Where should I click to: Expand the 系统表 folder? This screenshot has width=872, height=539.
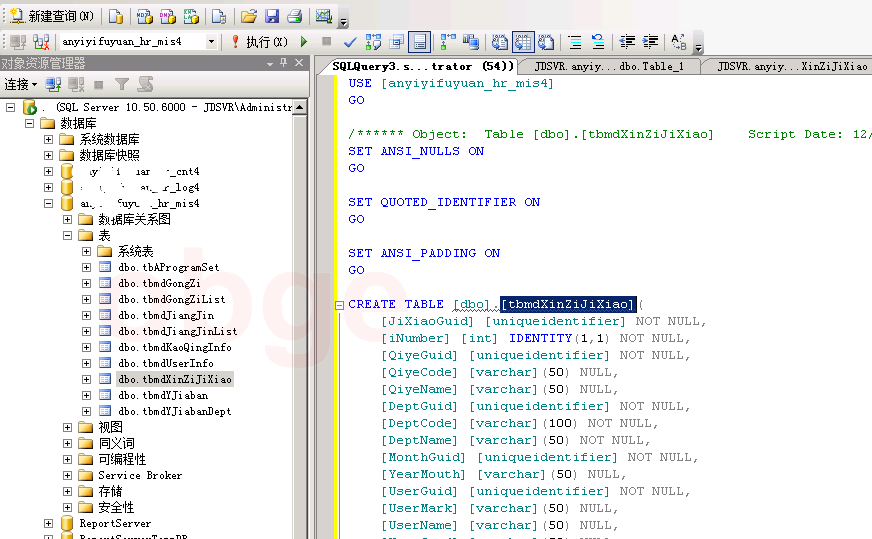(x=86, y=251)
